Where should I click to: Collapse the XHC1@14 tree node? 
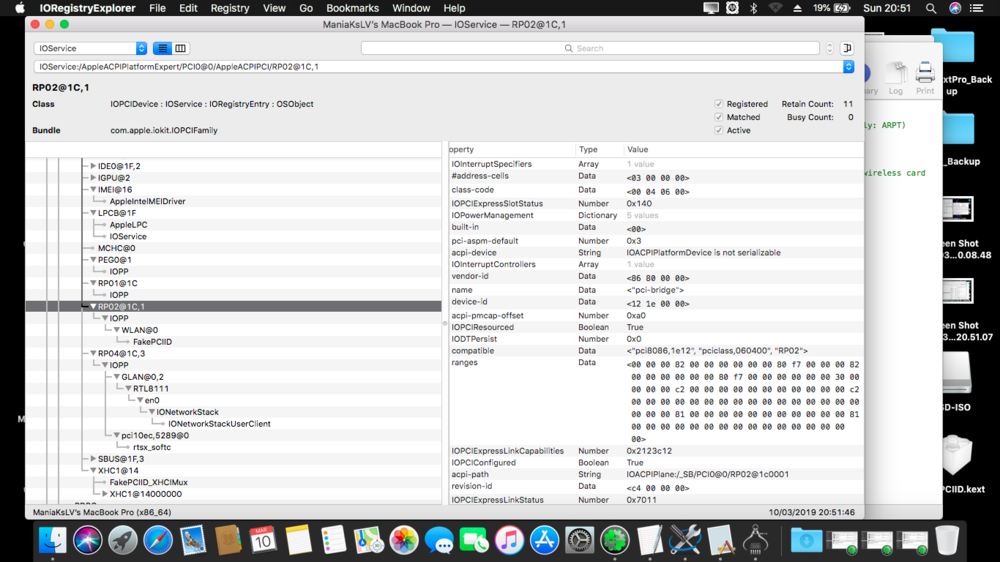[93, 471]
